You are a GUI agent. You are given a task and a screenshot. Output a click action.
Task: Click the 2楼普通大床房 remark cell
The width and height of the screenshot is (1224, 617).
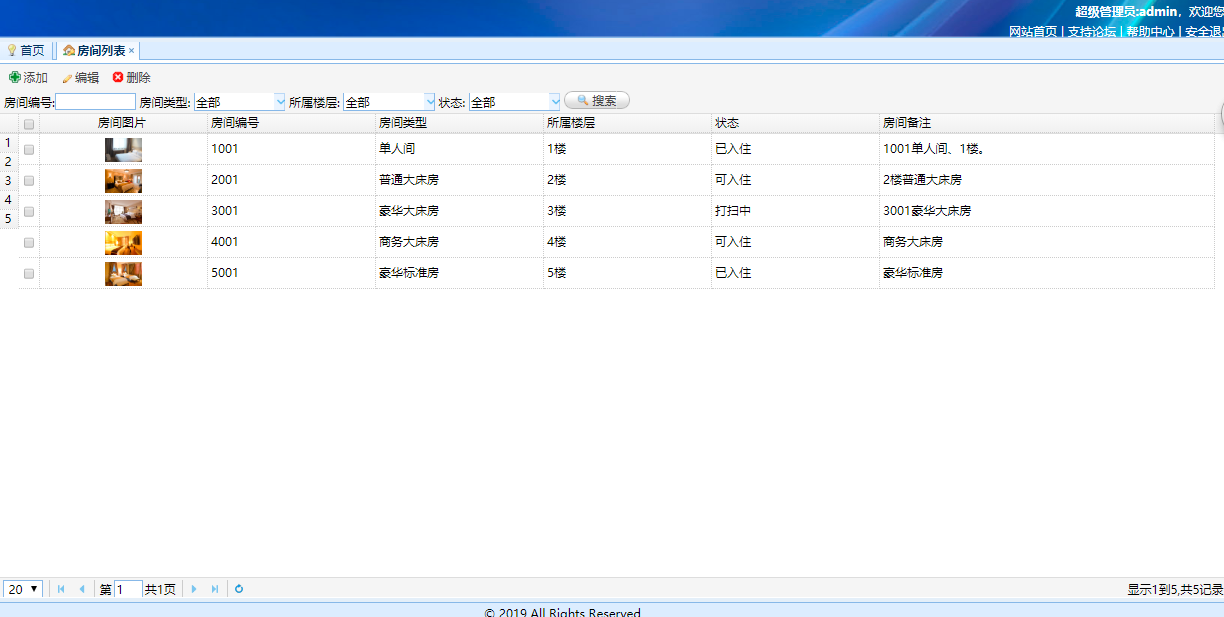(x=1046, y=180)
